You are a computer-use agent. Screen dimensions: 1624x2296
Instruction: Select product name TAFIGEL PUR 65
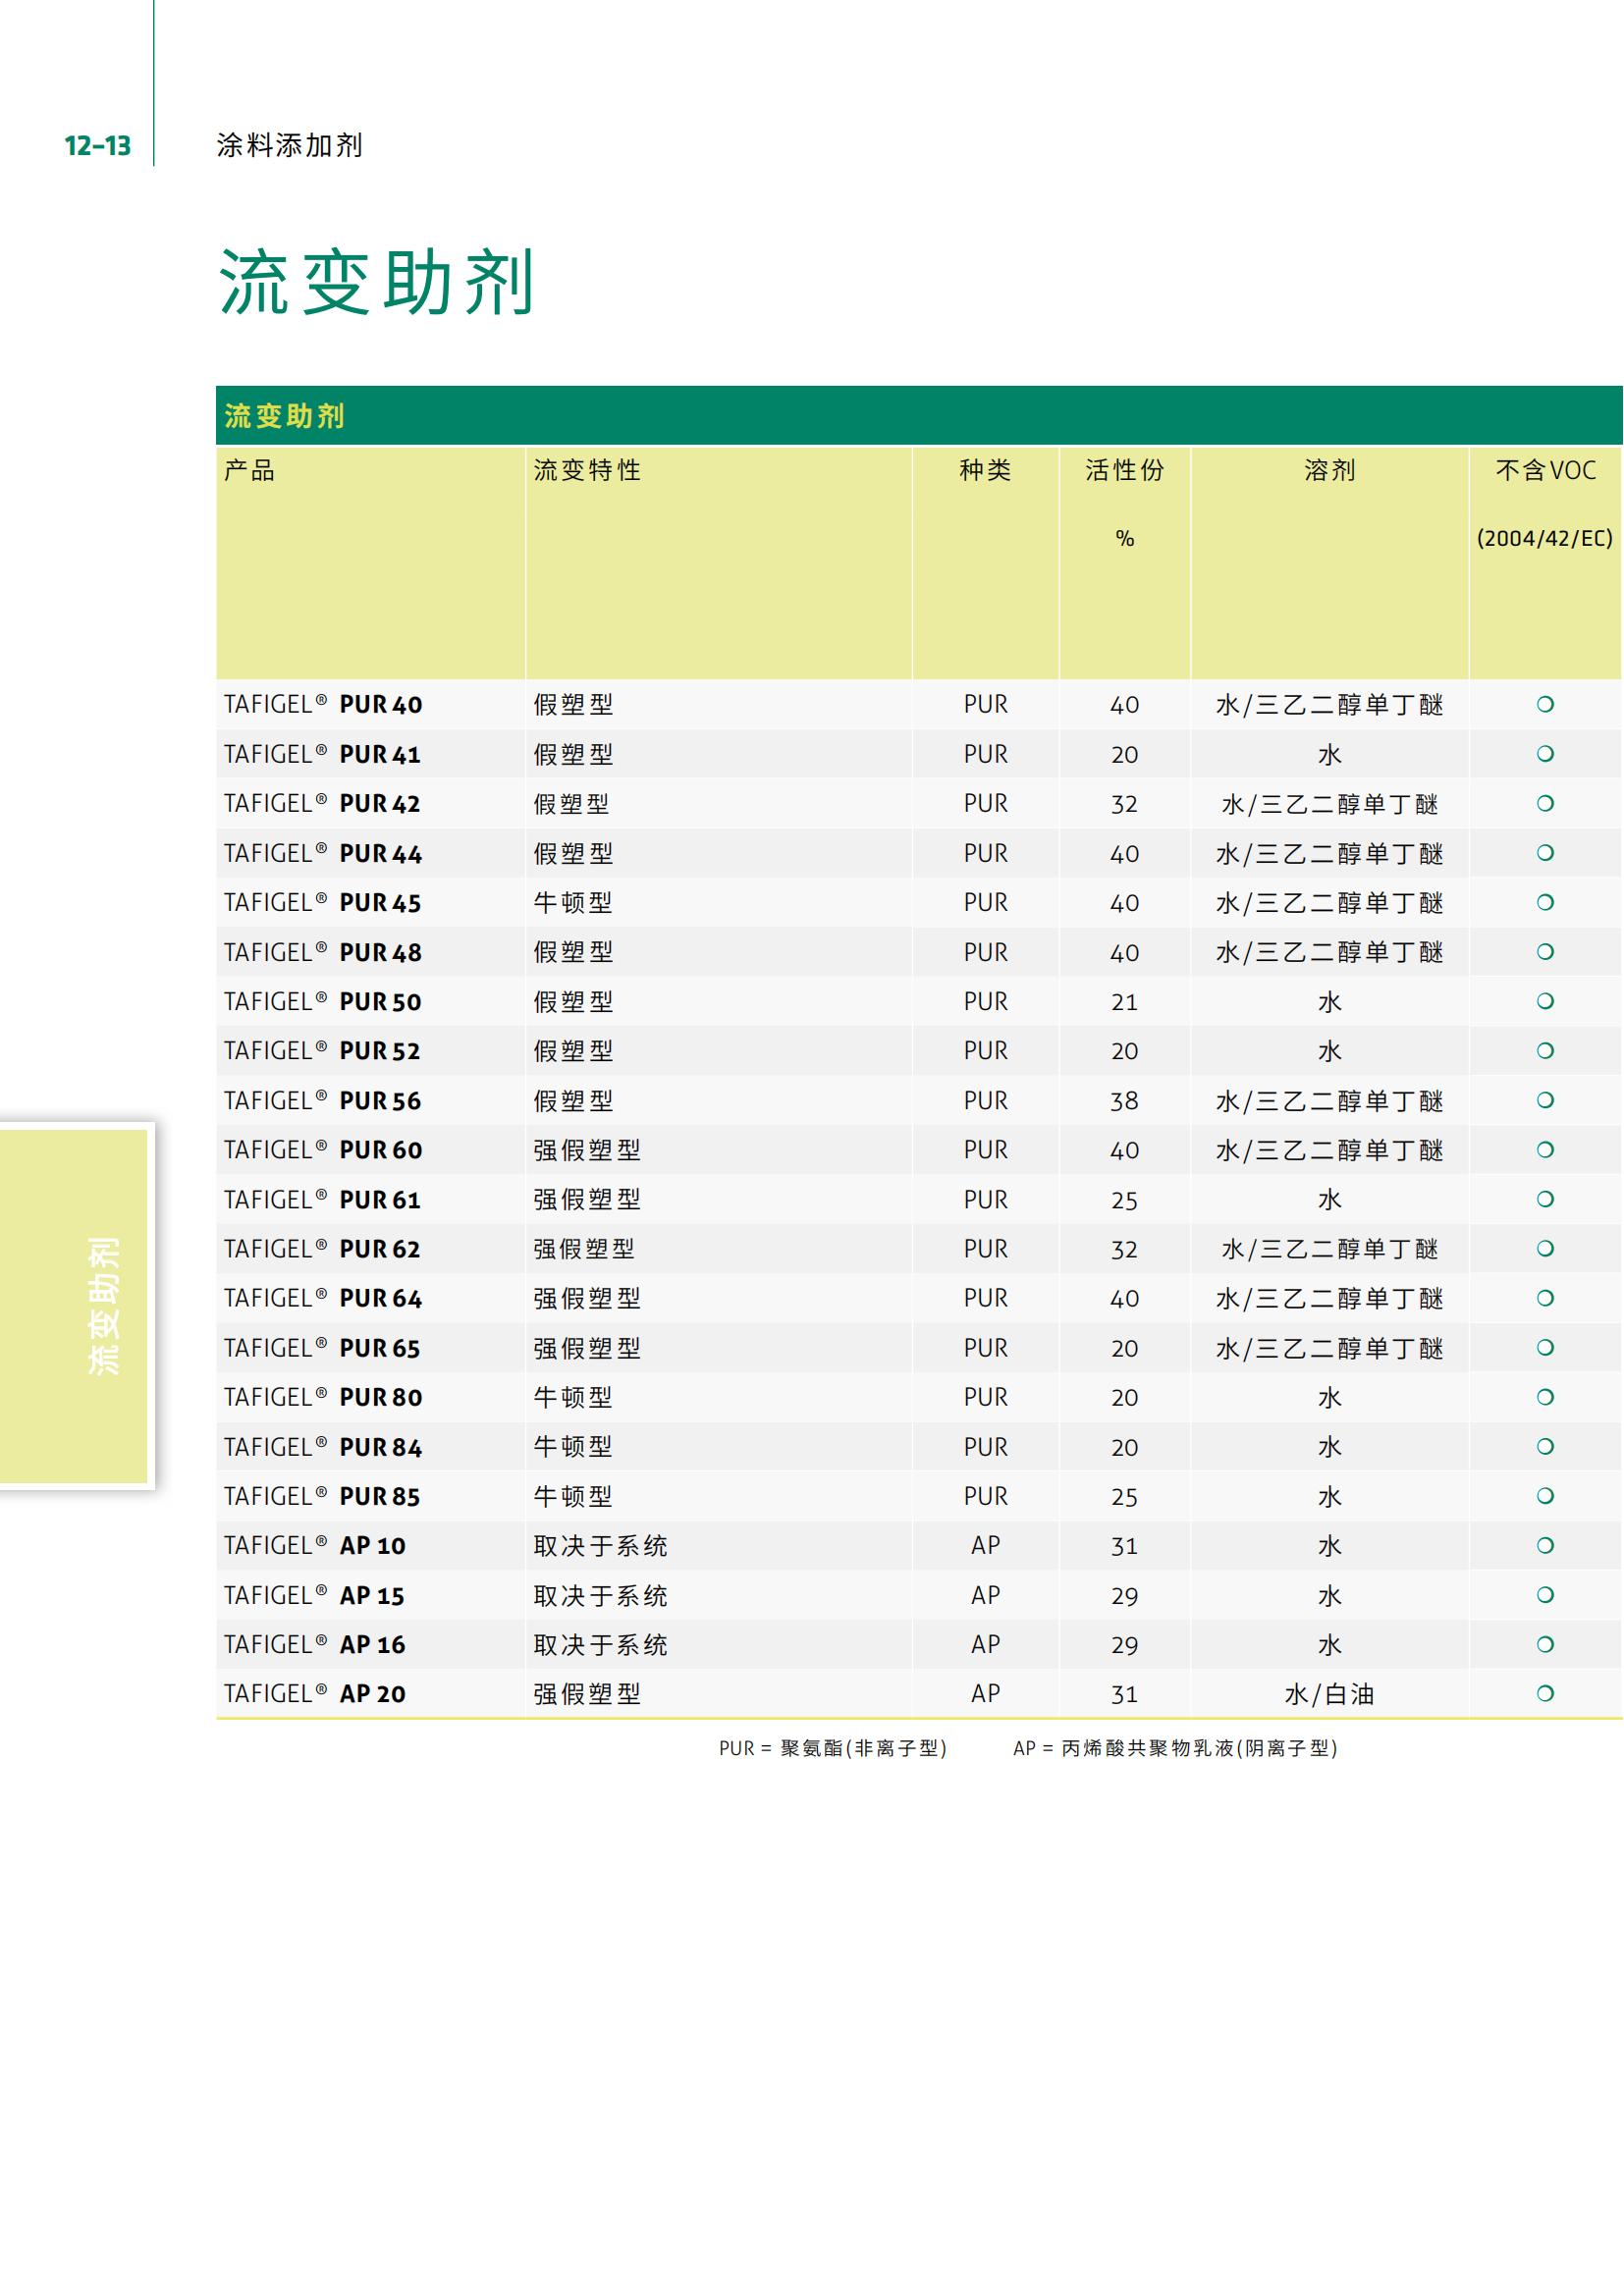coord(322,1348)
